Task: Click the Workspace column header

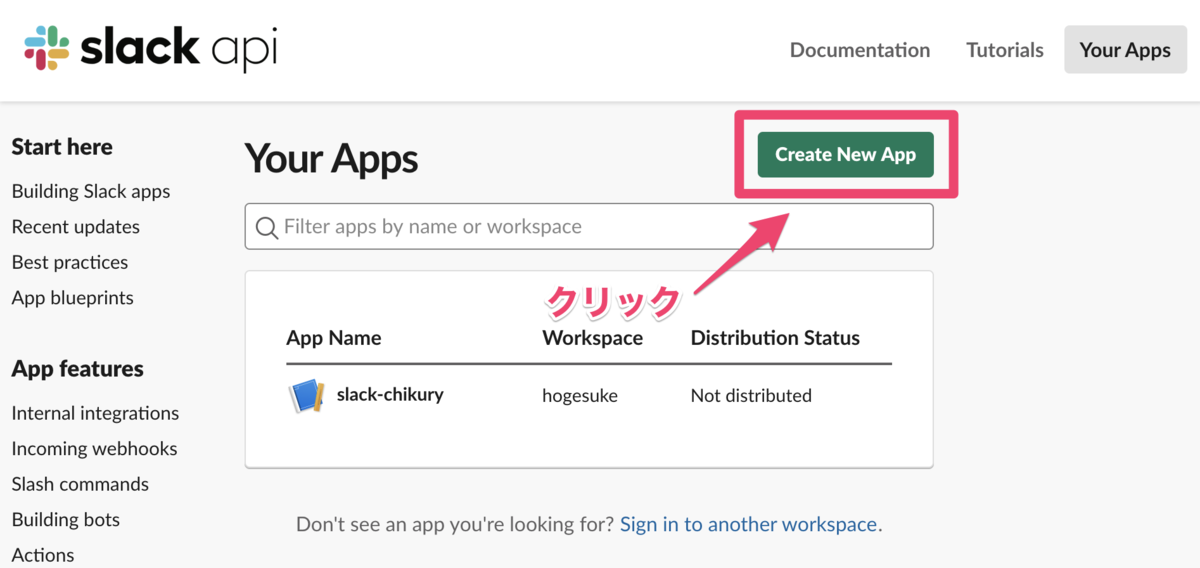Action: 593,338
